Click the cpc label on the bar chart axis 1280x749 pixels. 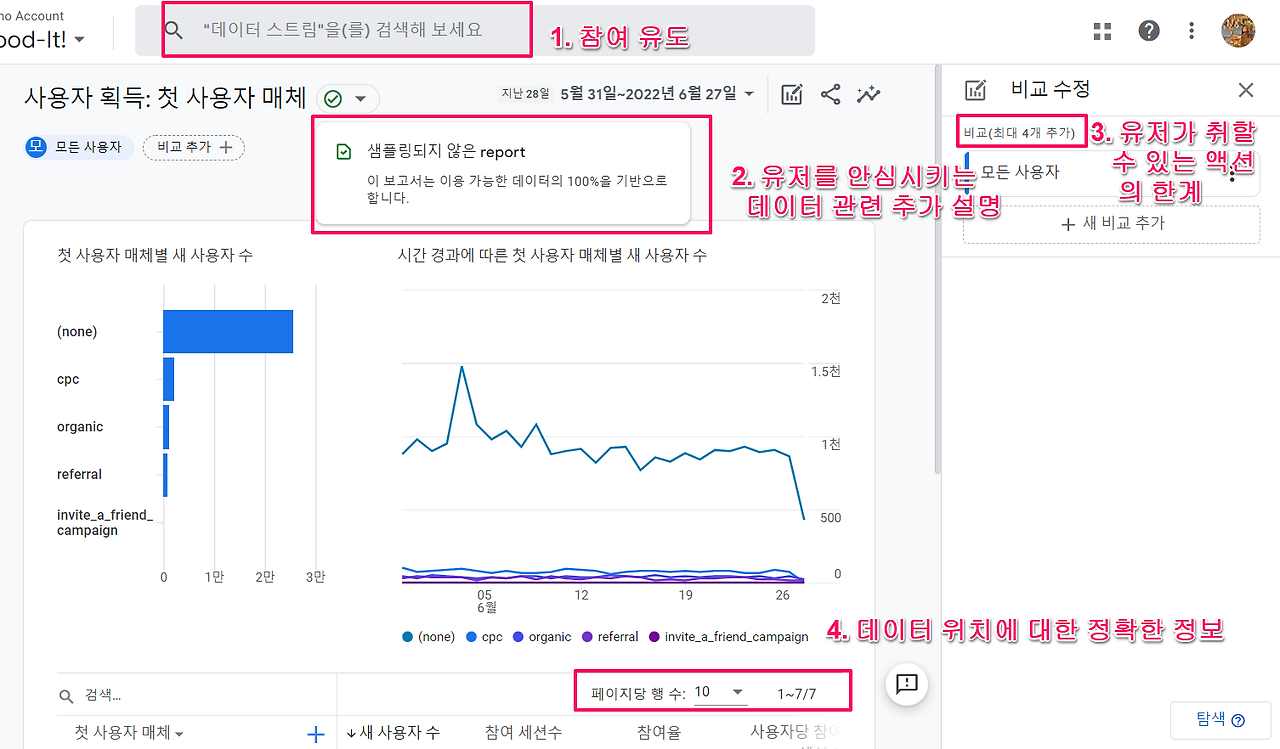pos(68,379)
